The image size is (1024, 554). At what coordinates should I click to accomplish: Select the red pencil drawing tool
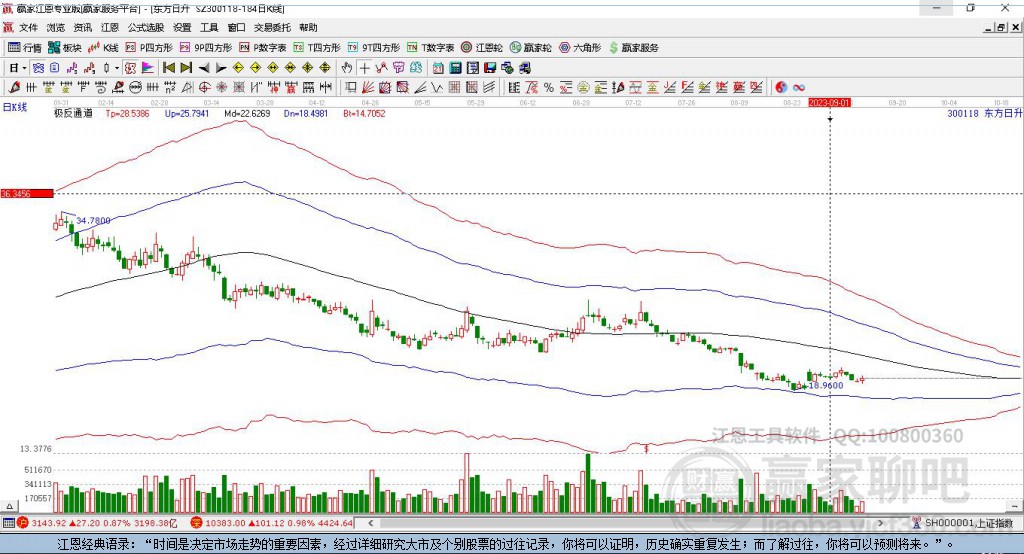click(x=14, y=87)
